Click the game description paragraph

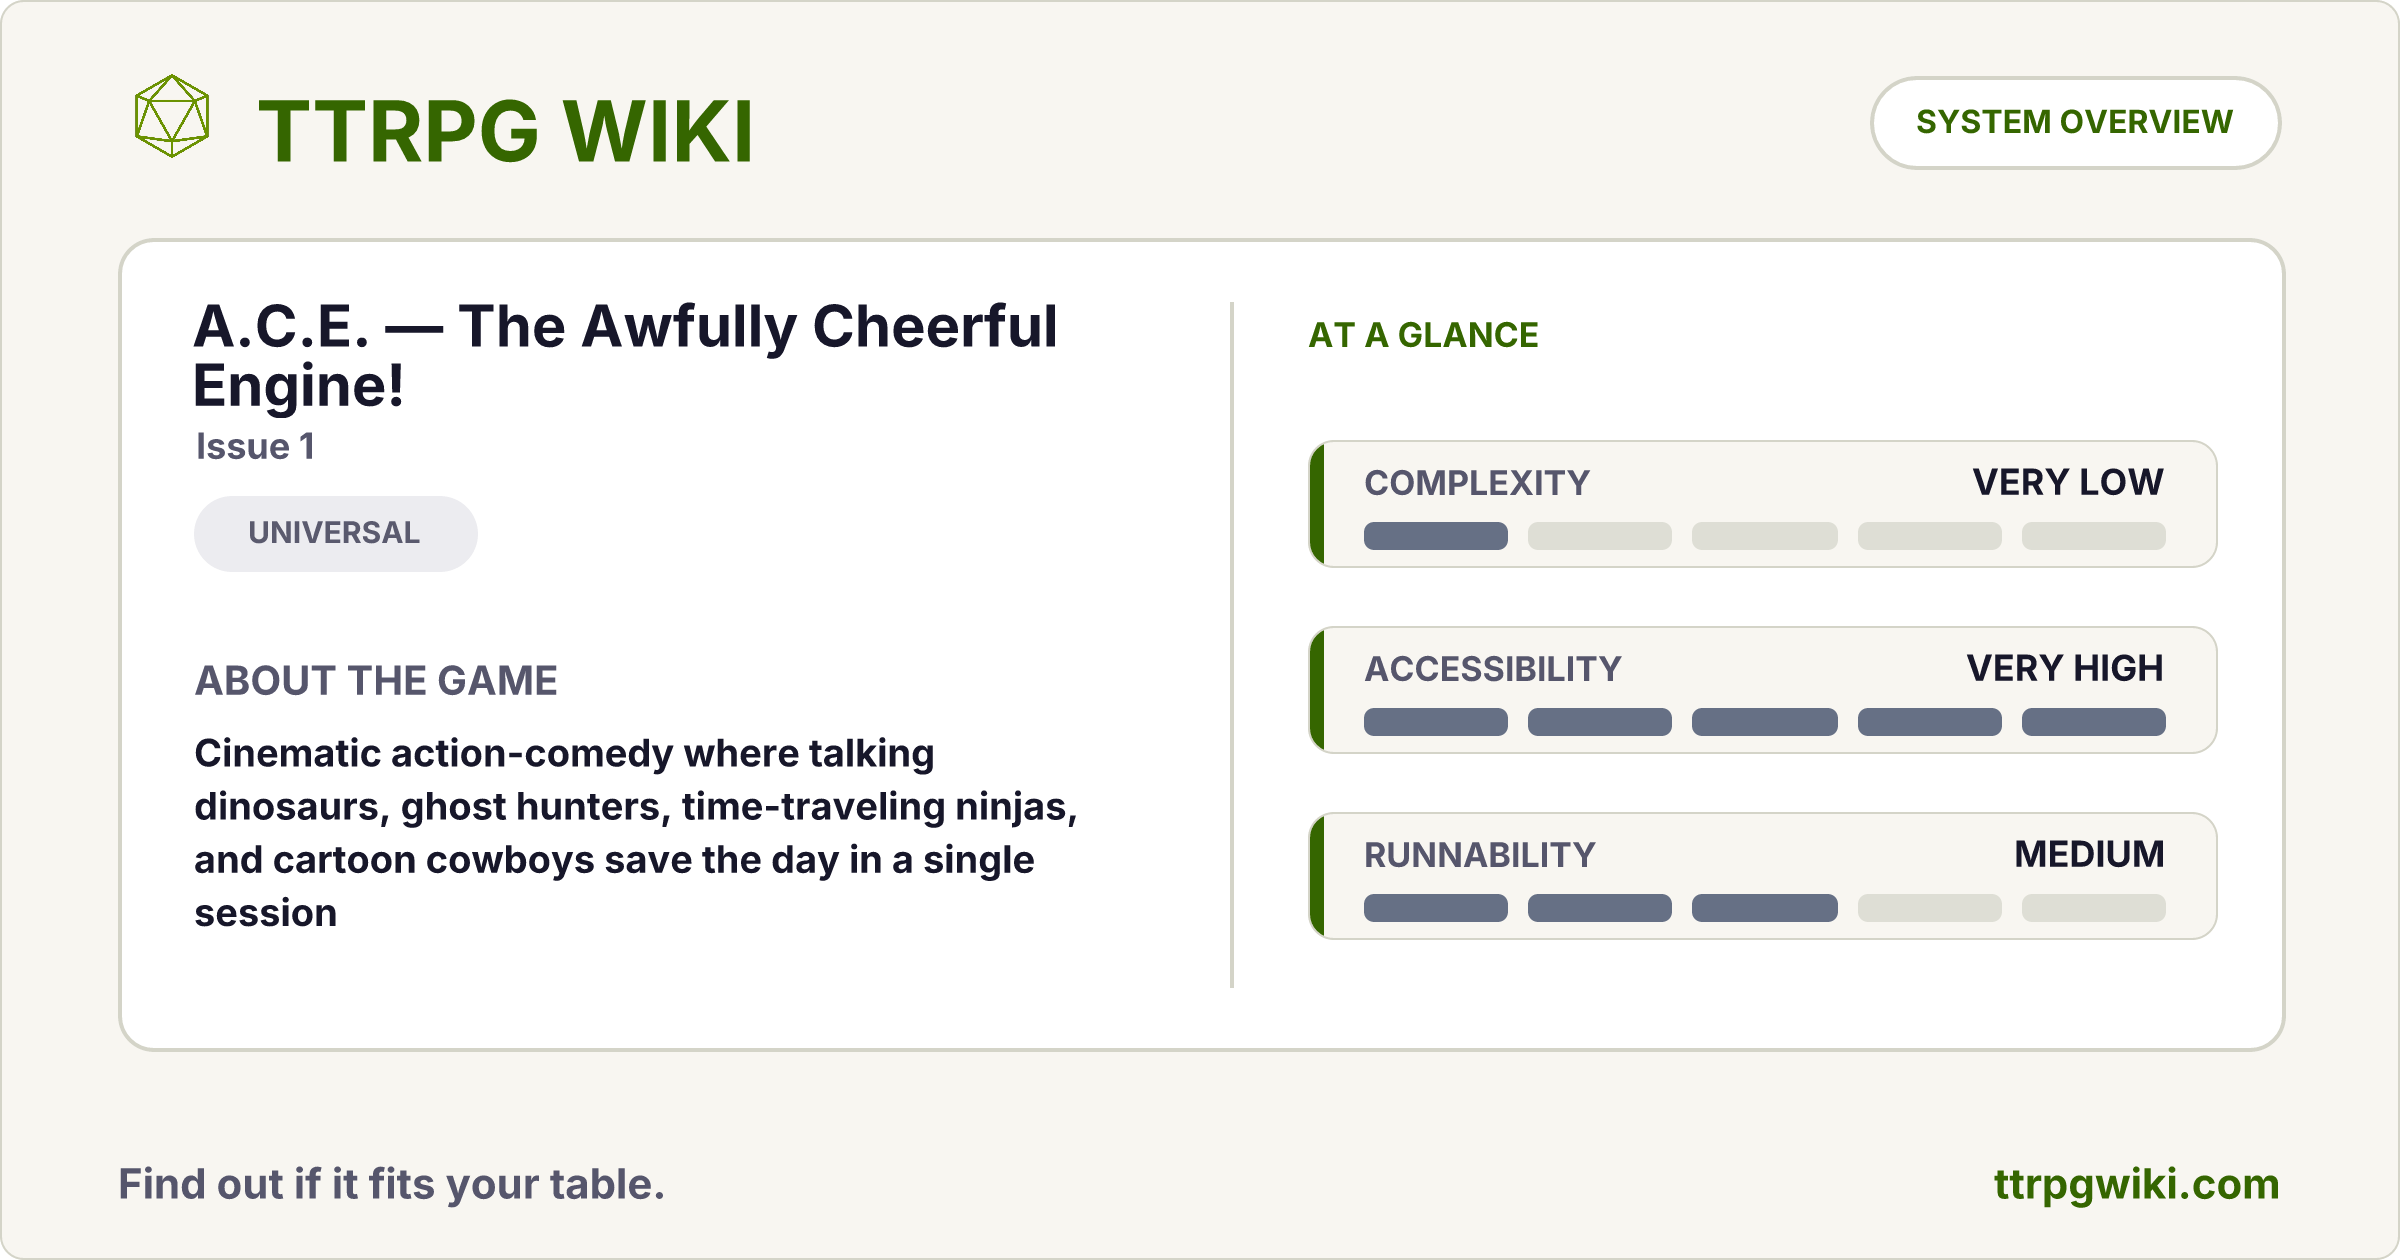click(x=636, y=833)
